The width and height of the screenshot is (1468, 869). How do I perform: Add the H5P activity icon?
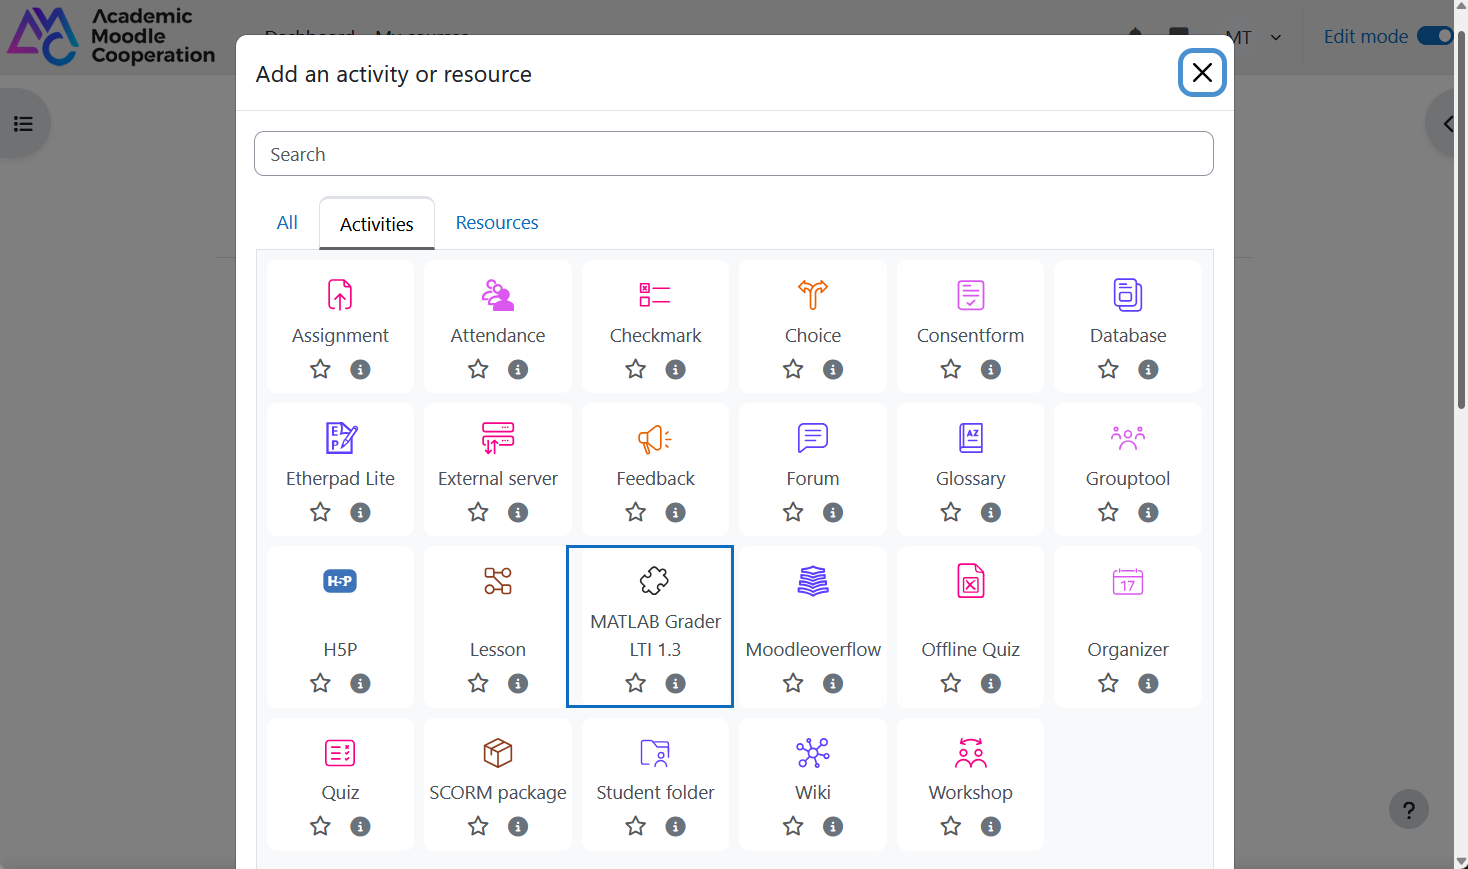(x=340, y=581)
